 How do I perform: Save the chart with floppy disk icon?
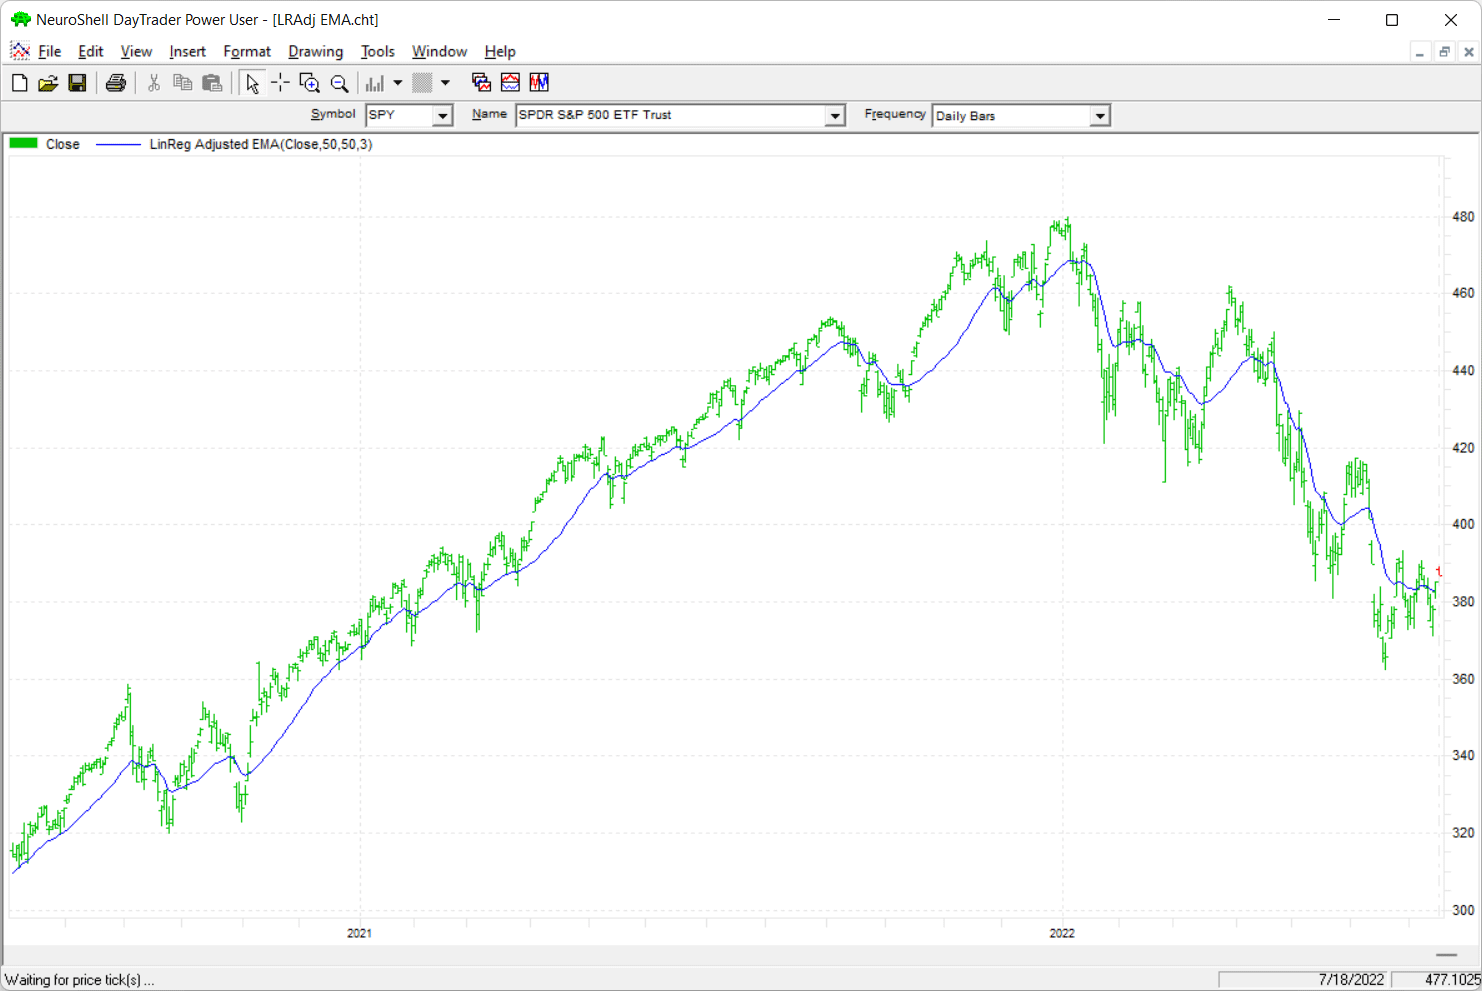coord(77,83)
